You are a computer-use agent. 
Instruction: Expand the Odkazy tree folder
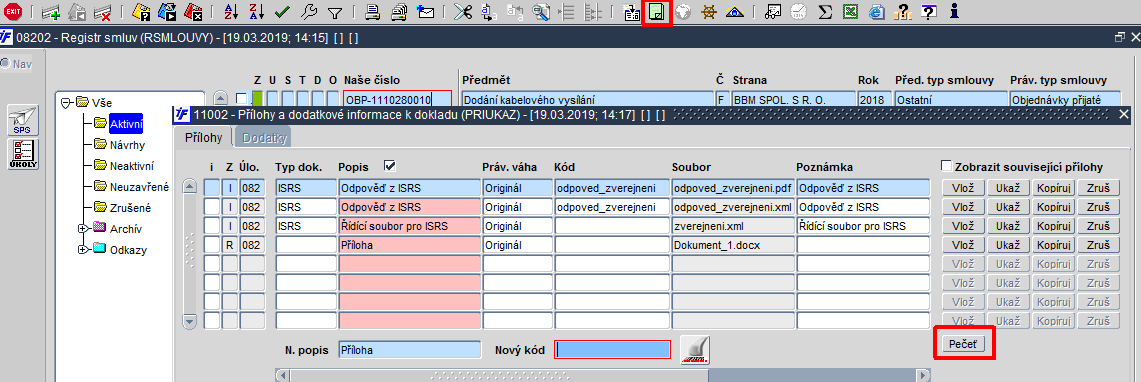82,250
